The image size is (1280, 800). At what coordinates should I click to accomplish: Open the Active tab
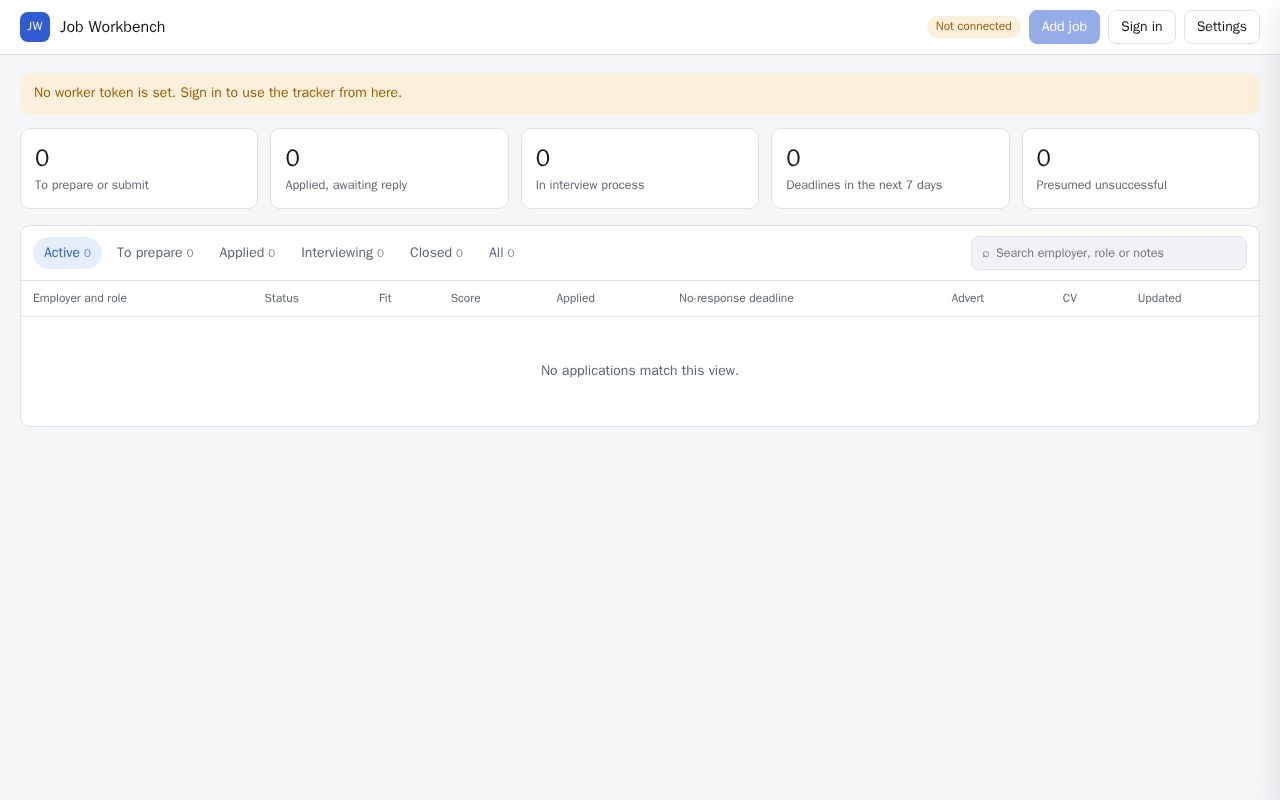67,253
